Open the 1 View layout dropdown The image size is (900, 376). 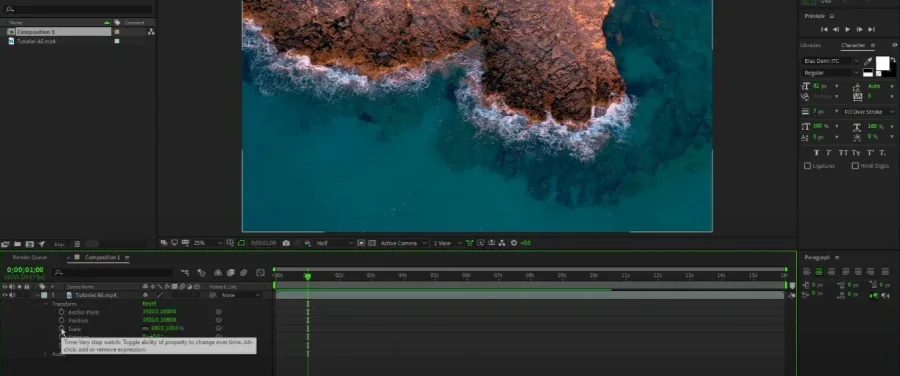coord(447,243)
